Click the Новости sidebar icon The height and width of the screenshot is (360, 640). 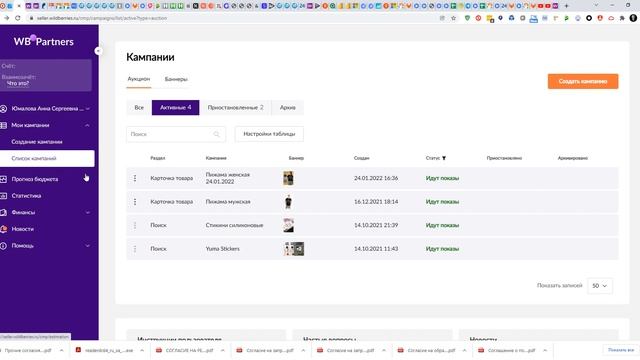pyautogui.click(x=4, y=229)
